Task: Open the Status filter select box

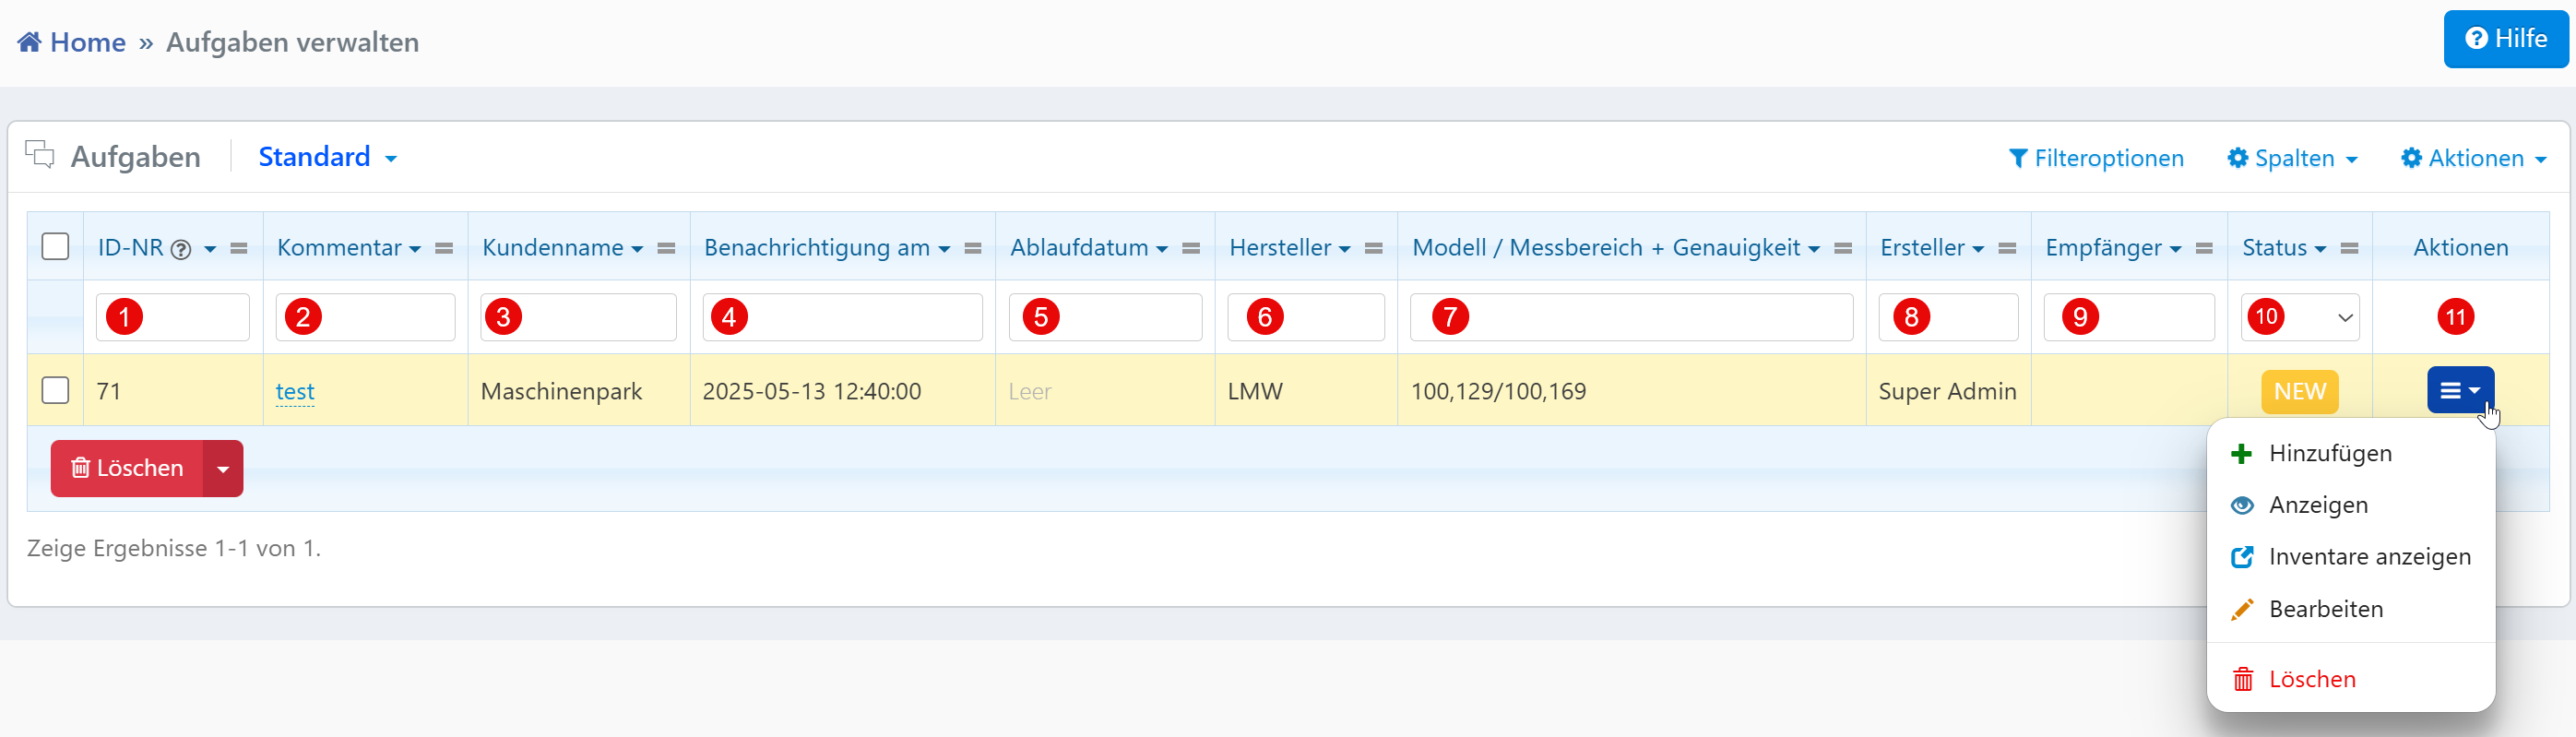Action: point(2299,318)
